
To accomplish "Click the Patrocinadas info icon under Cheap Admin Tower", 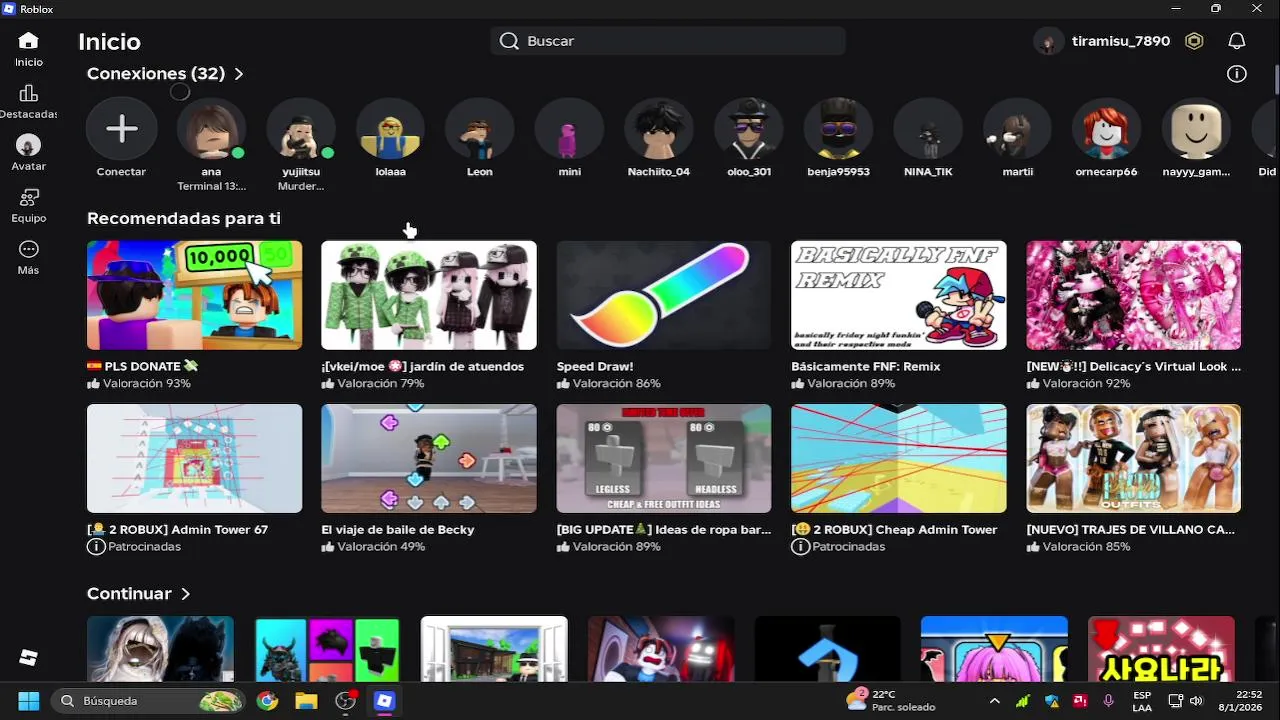I will pyautogui.click(x=800, y=547).
